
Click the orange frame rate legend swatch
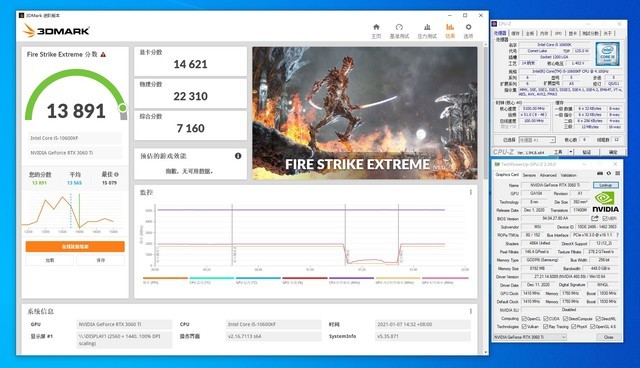(x=165, y=278)
